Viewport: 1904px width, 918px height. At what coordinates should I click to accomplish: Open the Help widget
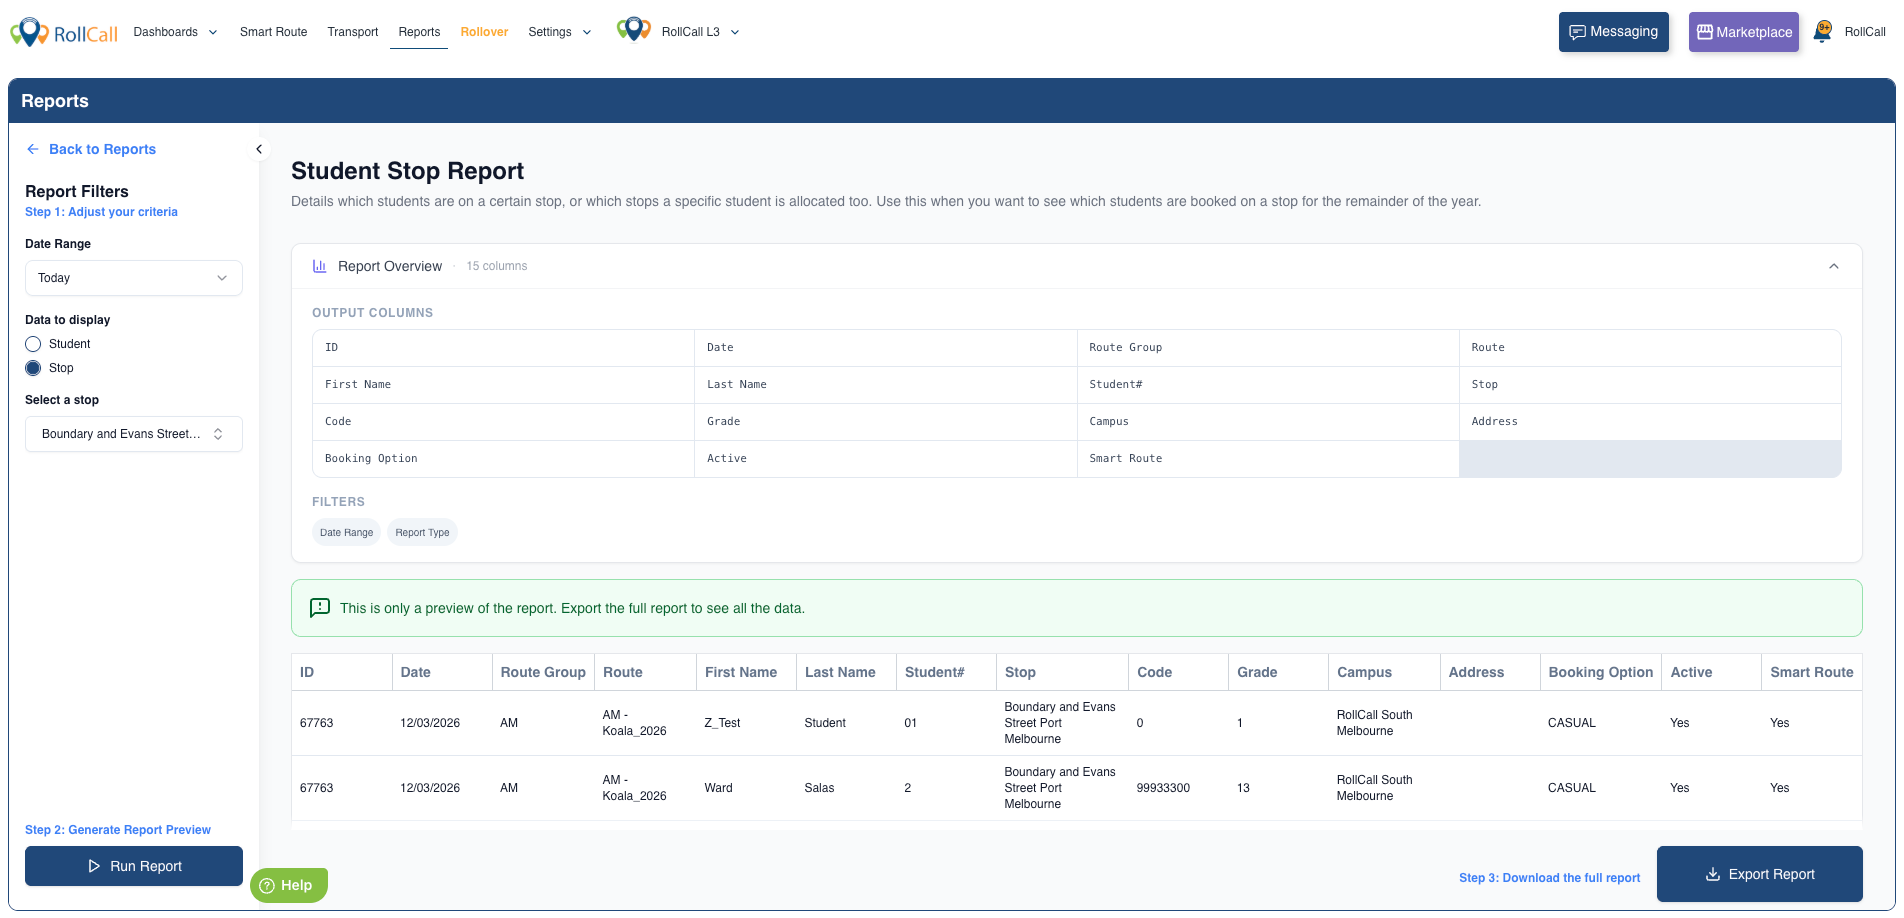pos(288,885)
